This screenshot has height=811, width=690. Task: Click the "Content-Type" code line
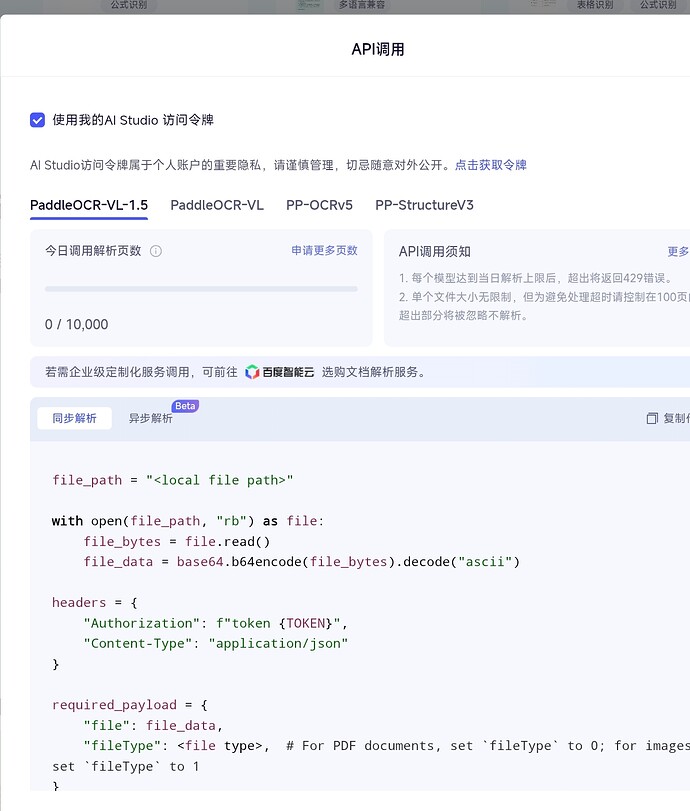tap(216, 643)
